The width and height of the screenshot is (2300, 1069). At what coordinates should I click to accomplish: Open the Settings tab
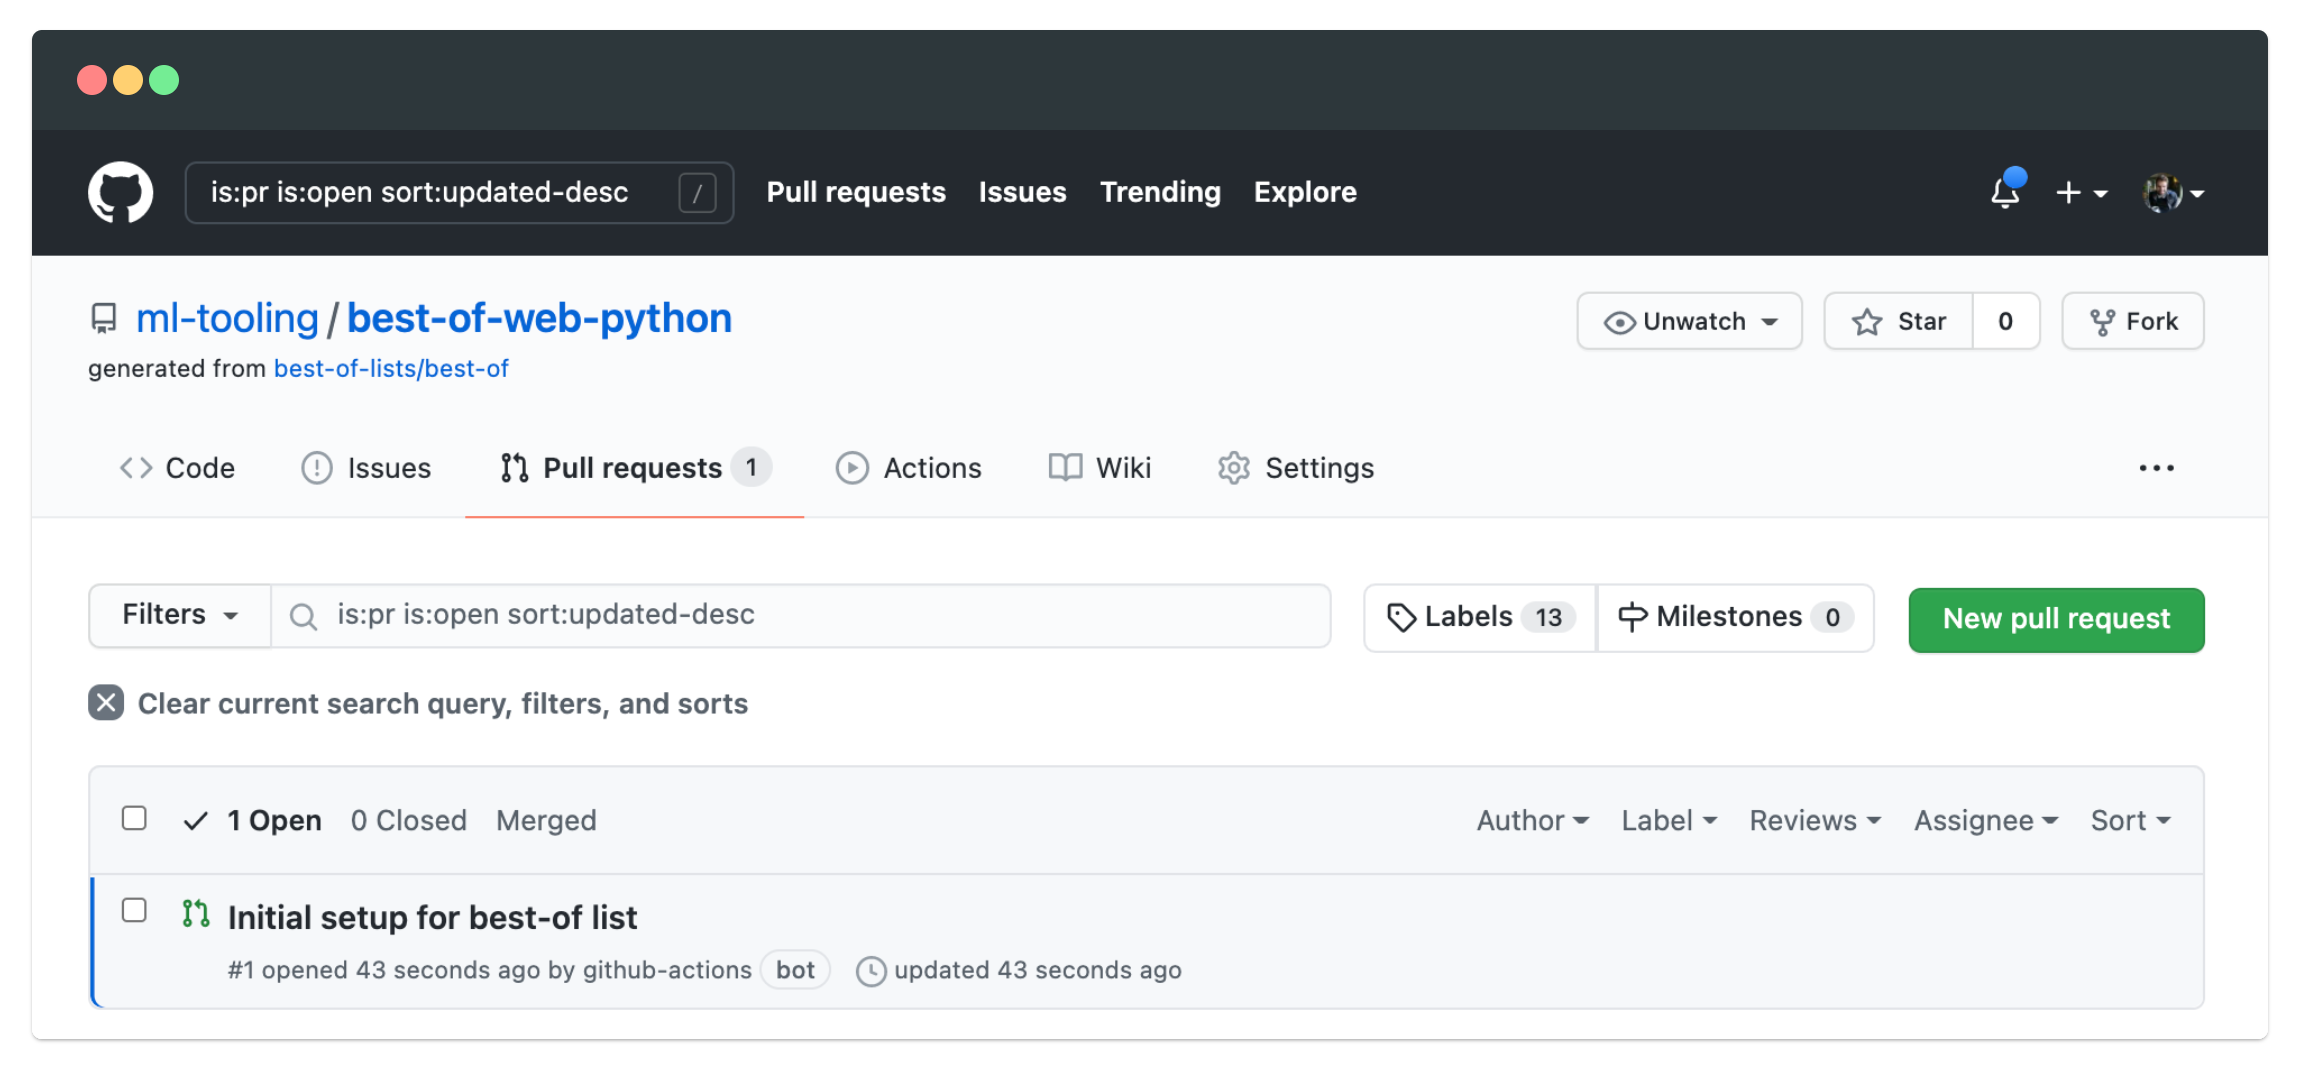[1296, 468]
